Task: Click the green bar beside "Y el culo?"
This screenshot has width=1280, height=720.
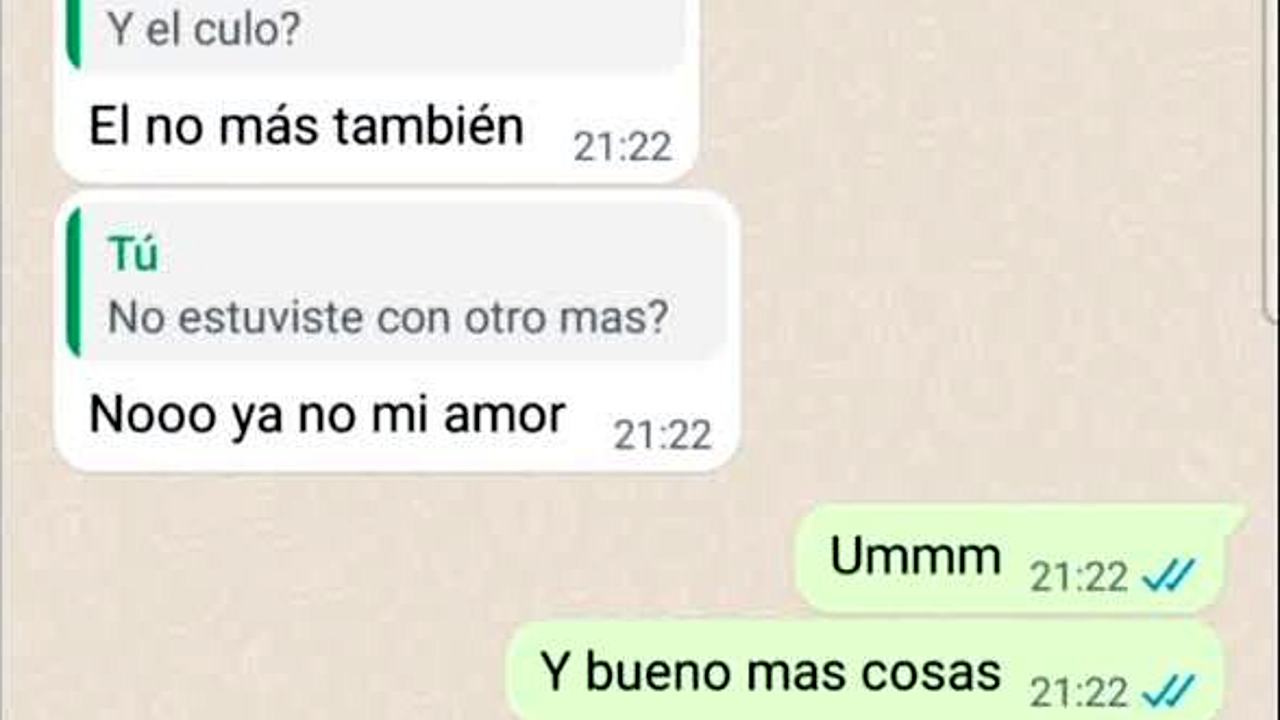Action: pyautogui.click(x=73, y=34)
